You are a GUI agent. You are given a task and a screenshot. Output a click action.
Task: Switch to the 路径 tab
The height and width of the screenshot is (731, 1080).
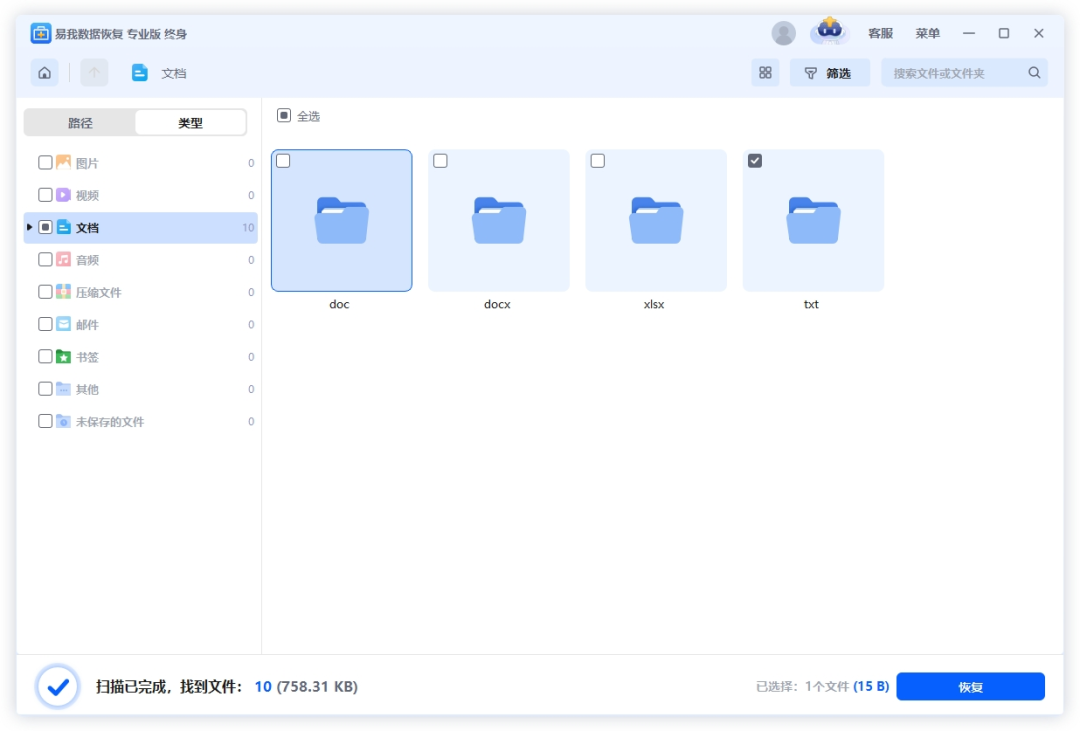[82, 121]
